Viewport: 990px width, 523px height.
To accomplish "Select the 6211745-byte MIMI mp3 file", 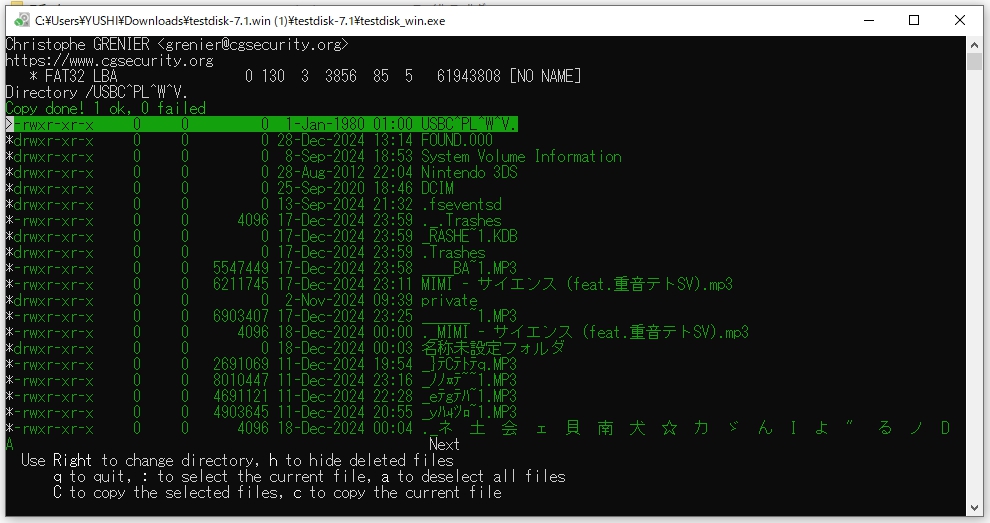I will pos(576,284).
